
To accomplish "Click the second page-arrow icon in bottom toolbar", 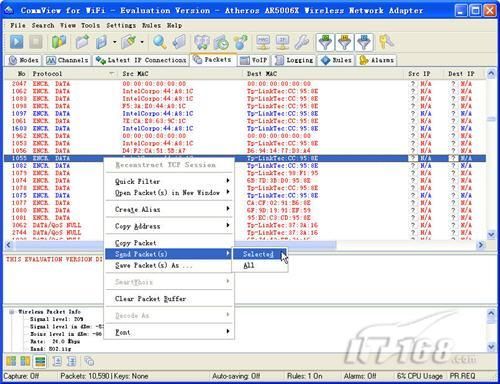I will coord(72,361).
